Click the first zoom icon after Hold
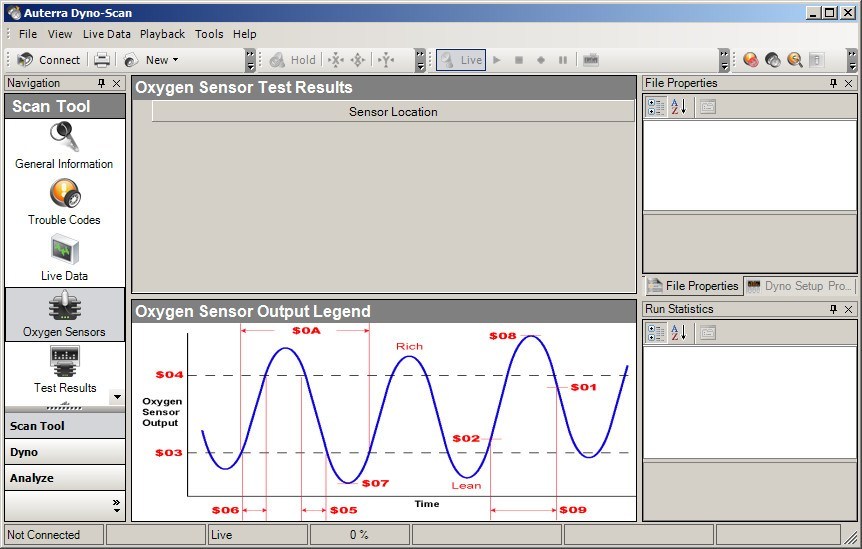This screenshot has width=862, height=549. point(336,60)
